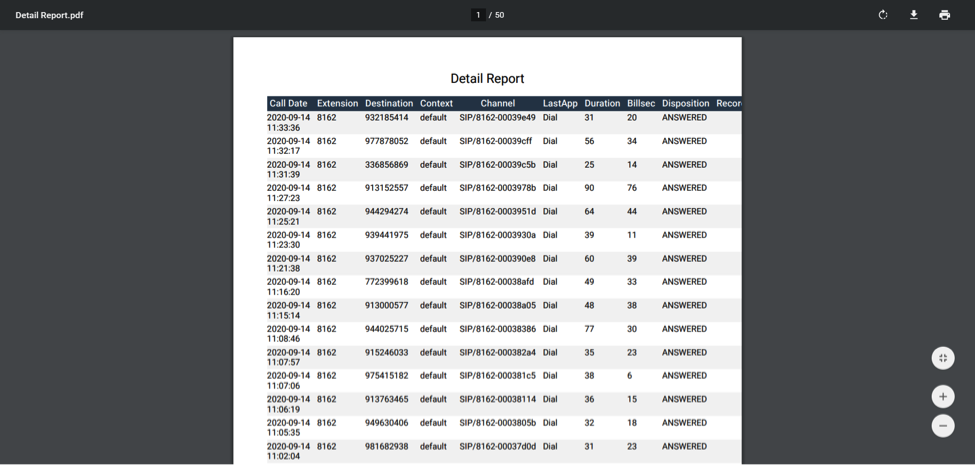Click the Detail Report.pdf file title
This screenshot has height=465, width=975.
pyautogui.click(x=49, y=15)
